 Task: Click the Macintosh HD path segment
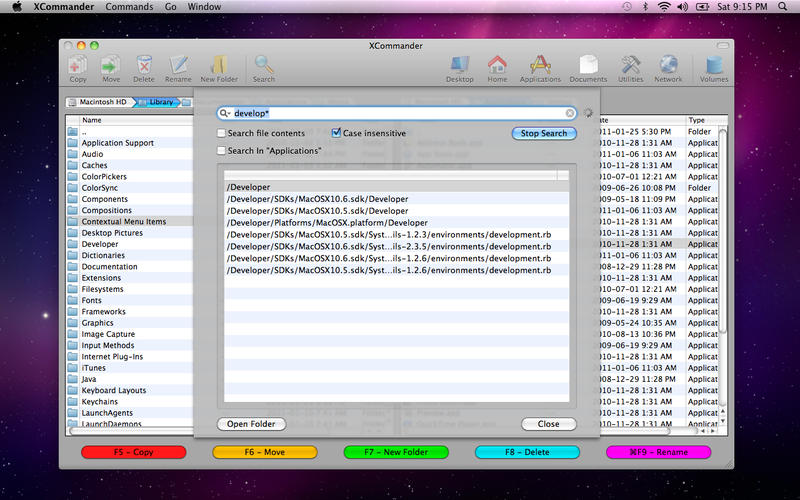pos(99,102)
